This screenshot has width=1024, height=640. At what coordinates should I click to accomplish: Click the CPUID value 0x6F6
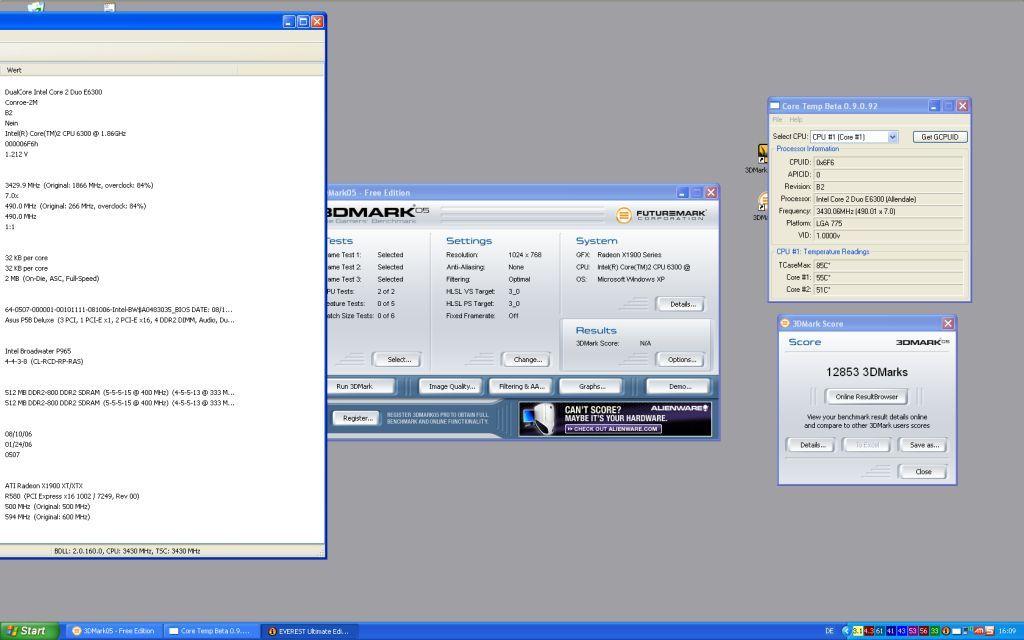coord(888,162)
